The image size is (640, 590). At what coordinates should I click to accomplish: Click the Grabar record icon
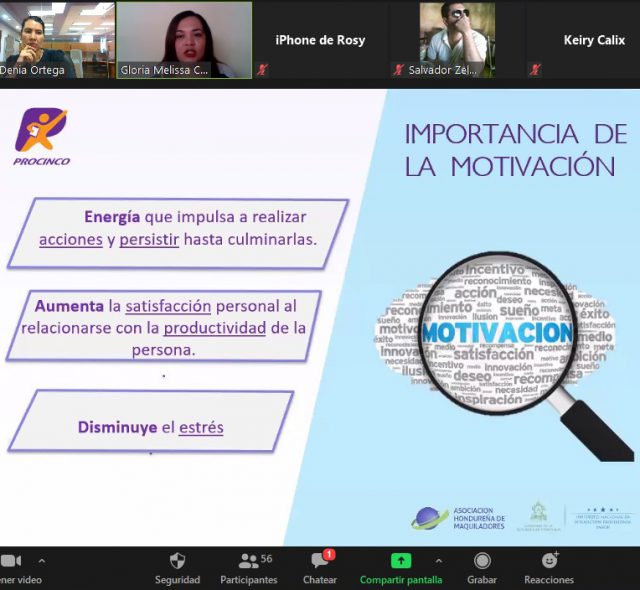pos(482,561)
